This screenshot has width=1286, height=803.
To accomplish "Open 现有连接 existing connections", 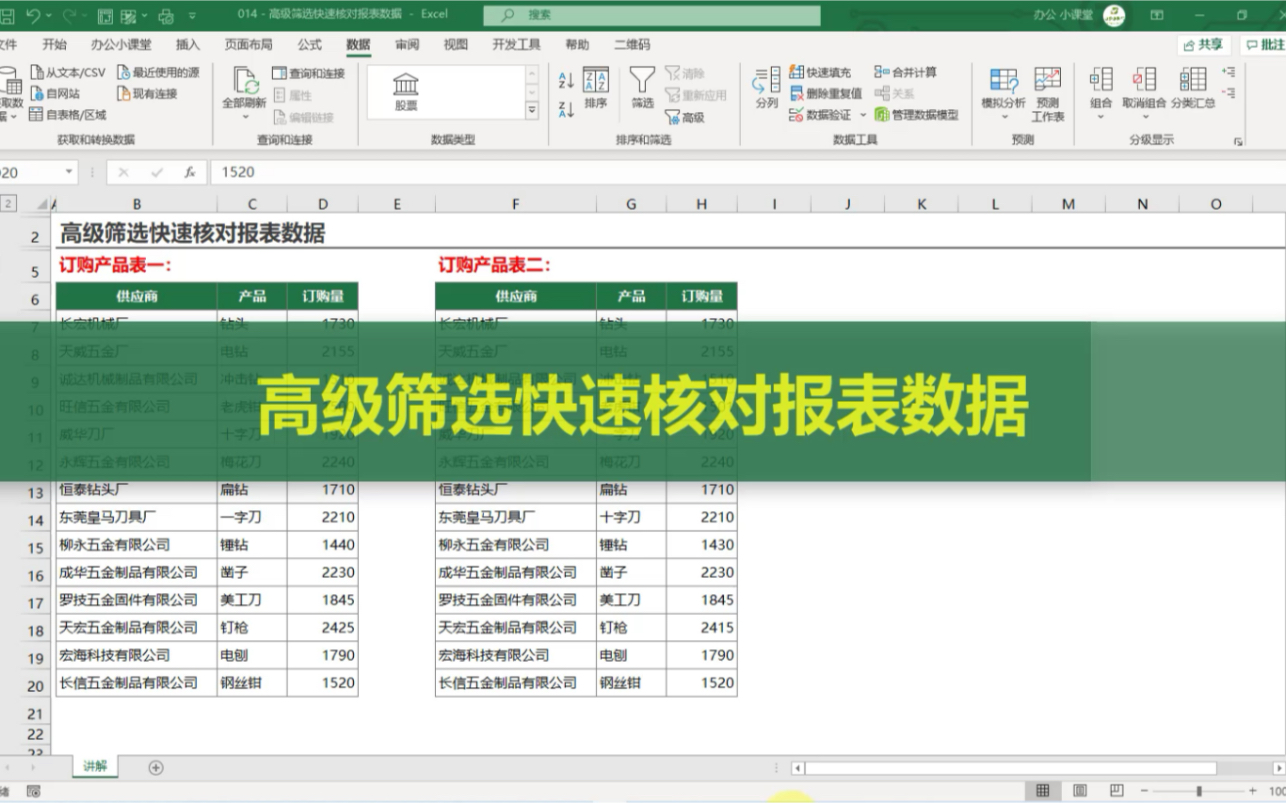I will pyautogui.click(x=147, y=94).
